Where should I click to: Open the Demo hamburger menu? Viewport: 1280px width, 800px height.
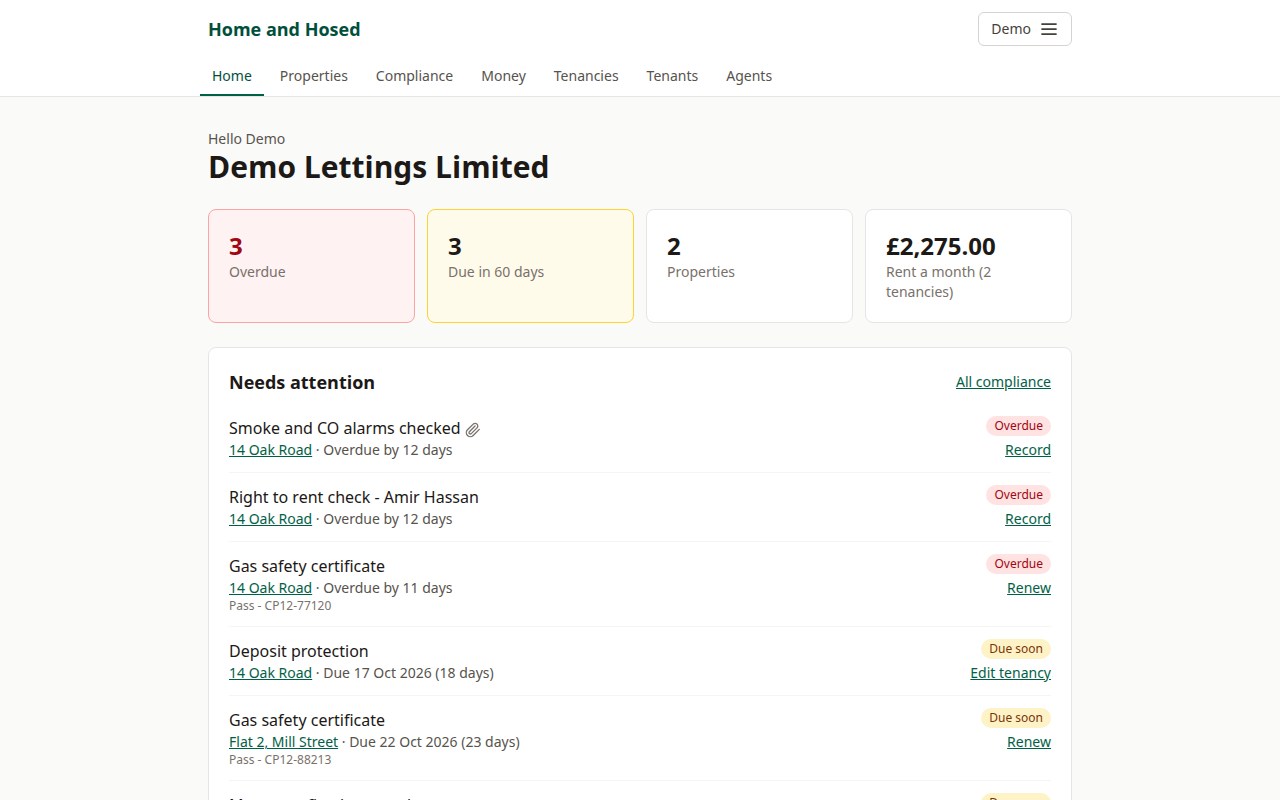[x=1024, y=29]
